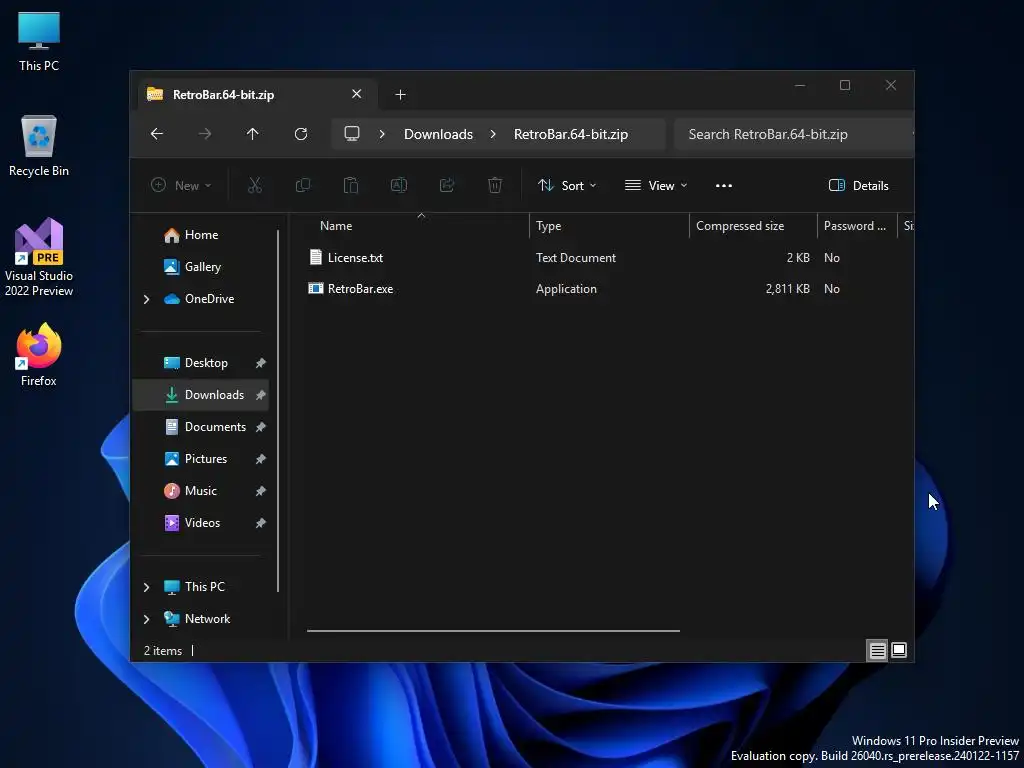Switch to large thumbnails view icon

point(899,650)
